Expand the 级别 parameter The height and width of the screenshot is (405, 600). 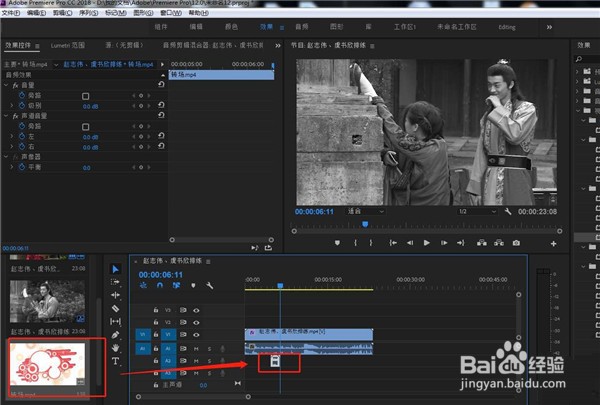11,105
